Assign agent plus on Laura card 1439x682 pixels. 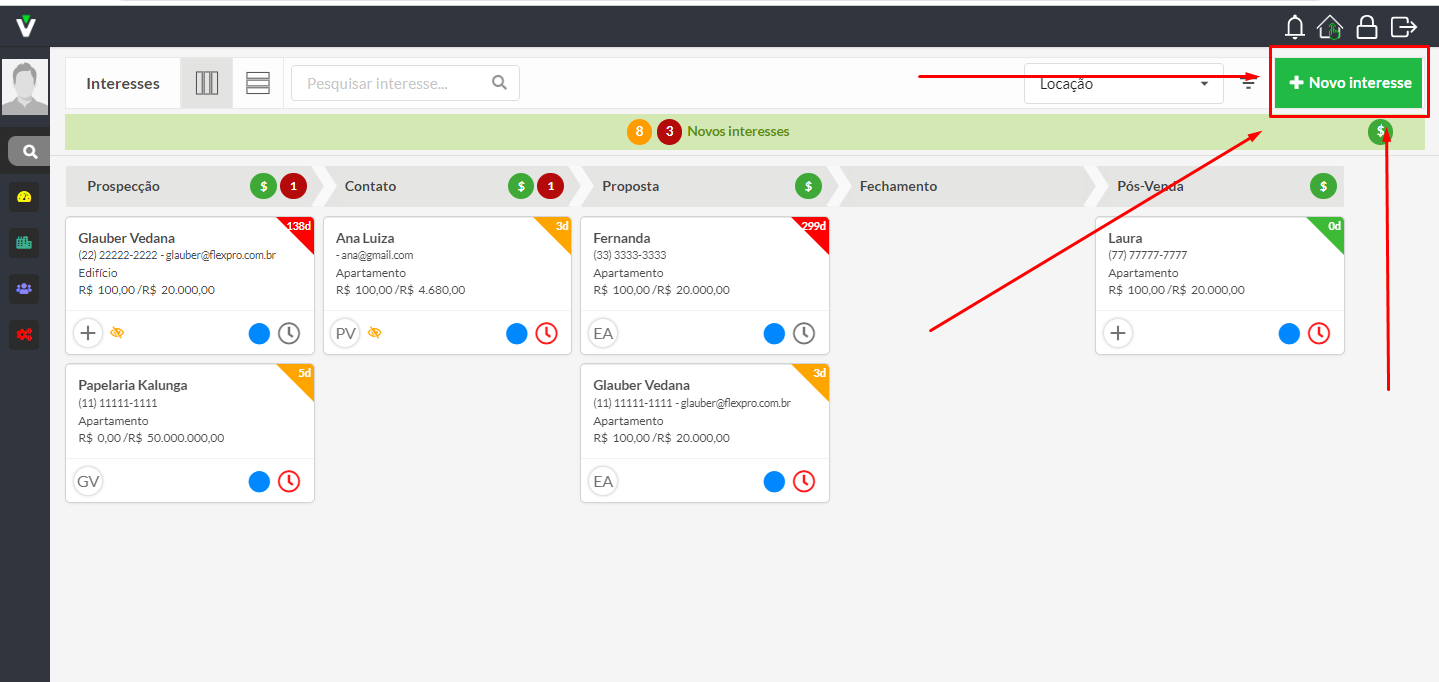(x=1118, y=333)
